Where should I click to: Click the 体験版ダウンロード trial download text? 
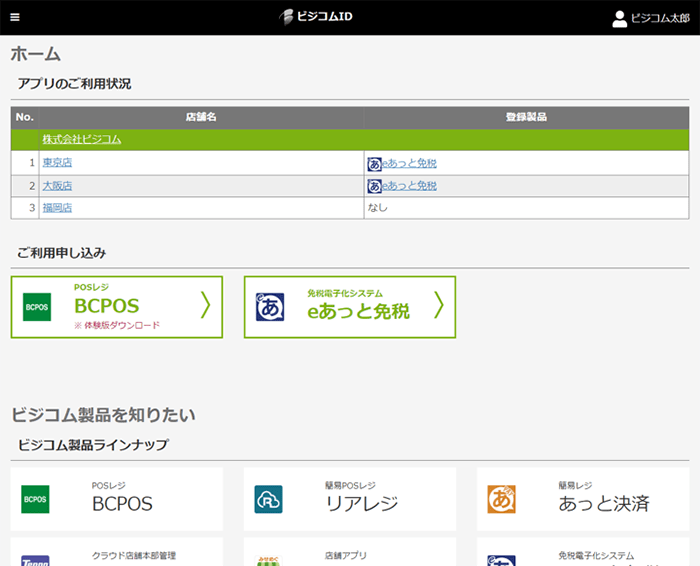click(120, 326)
